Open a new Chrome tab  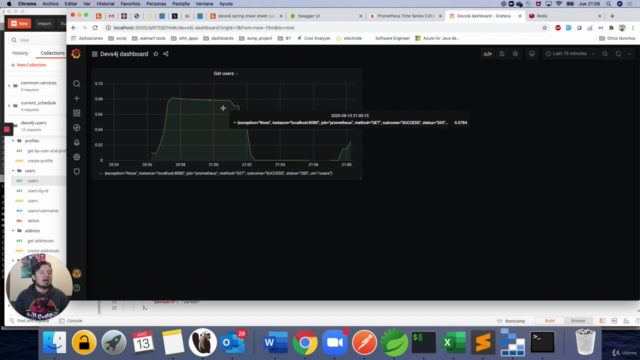click(612, 16)
